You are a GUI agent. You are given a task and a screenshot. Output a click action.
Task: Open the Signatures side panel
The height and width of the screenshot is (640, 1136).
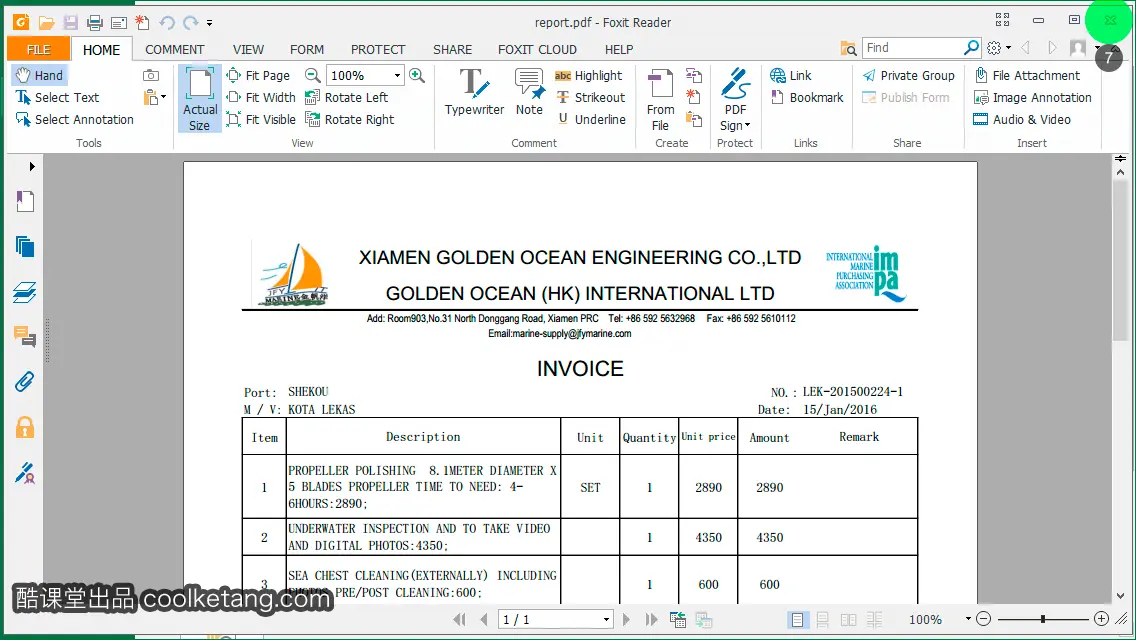coord(25,473)
